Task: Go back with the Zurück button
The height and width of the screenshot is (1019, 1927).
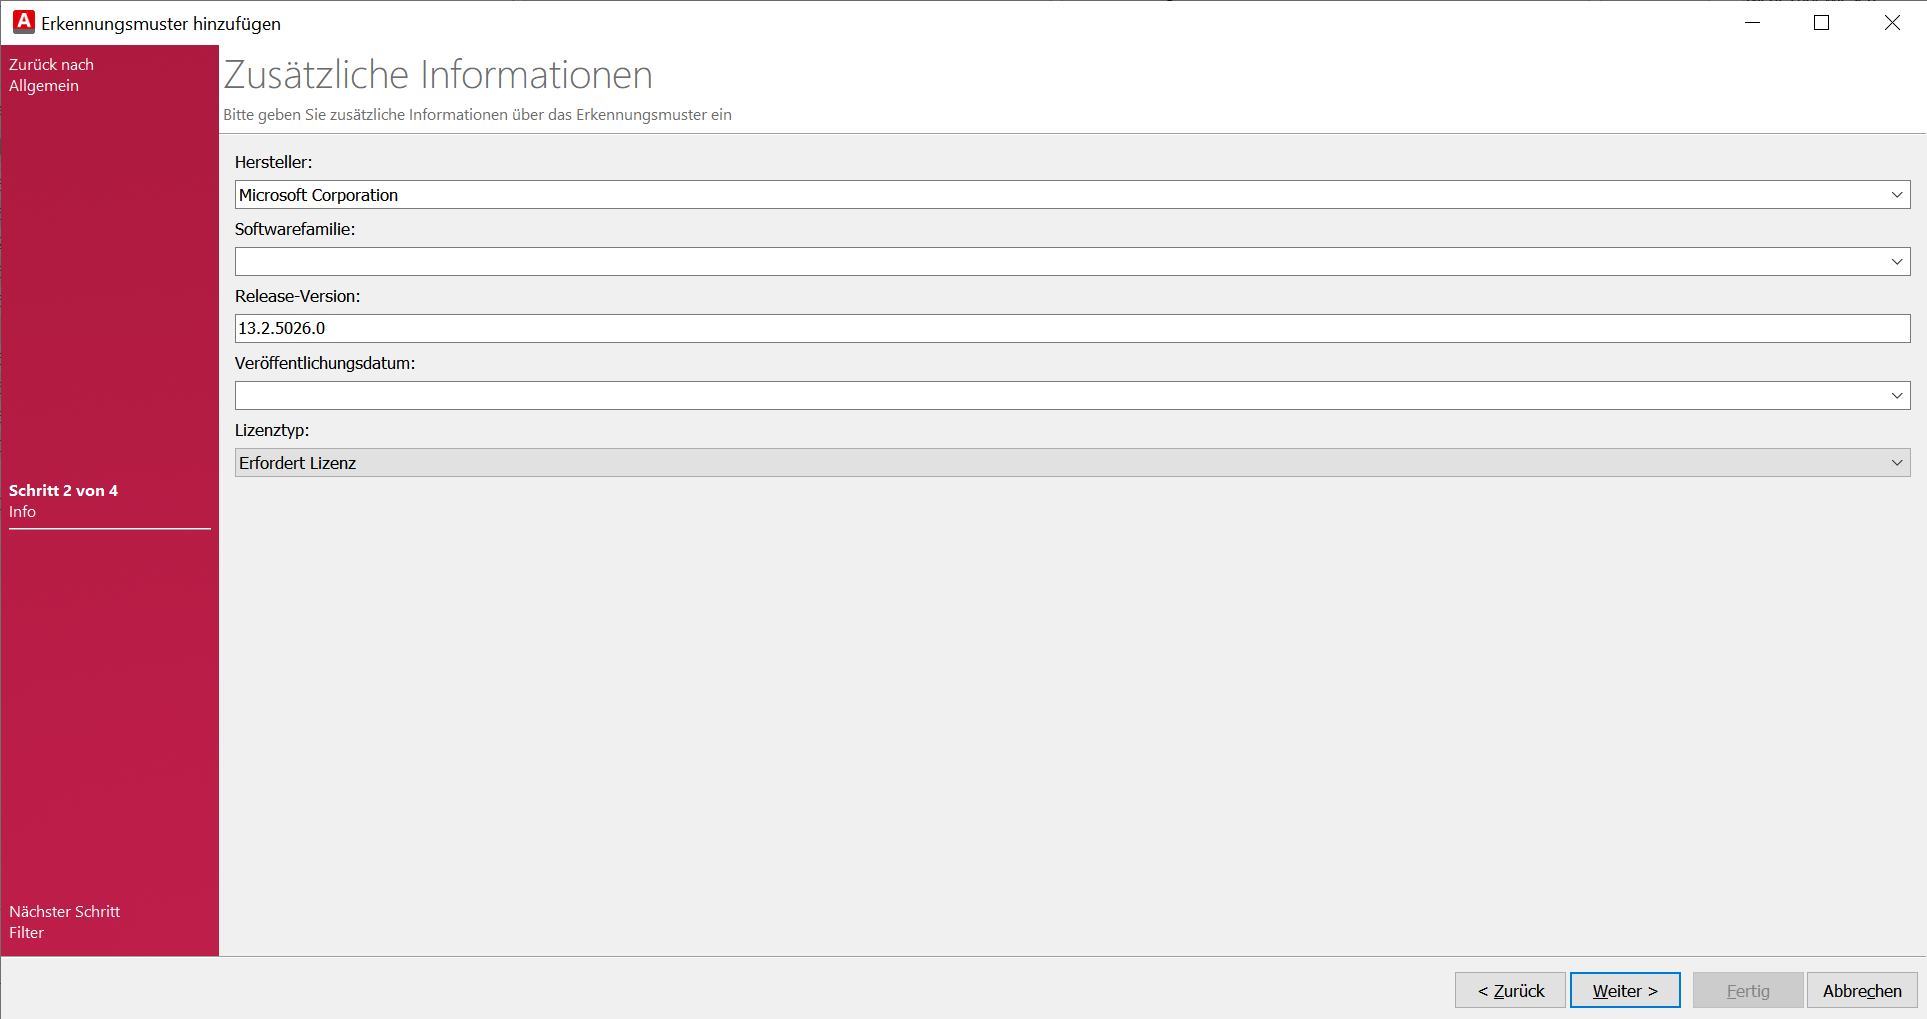Action: tap(1510, 991)
